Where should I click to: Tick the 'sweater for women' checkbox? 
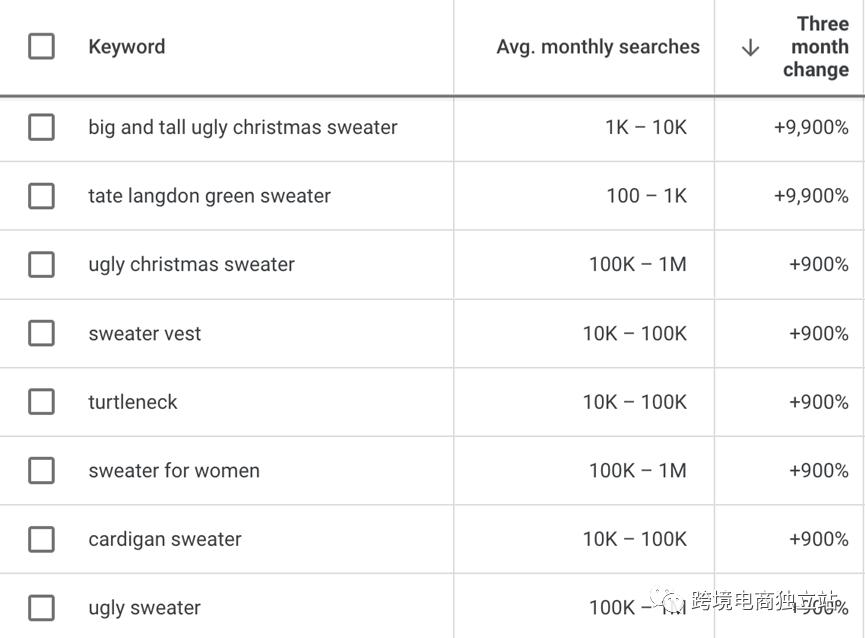(41, 471)
